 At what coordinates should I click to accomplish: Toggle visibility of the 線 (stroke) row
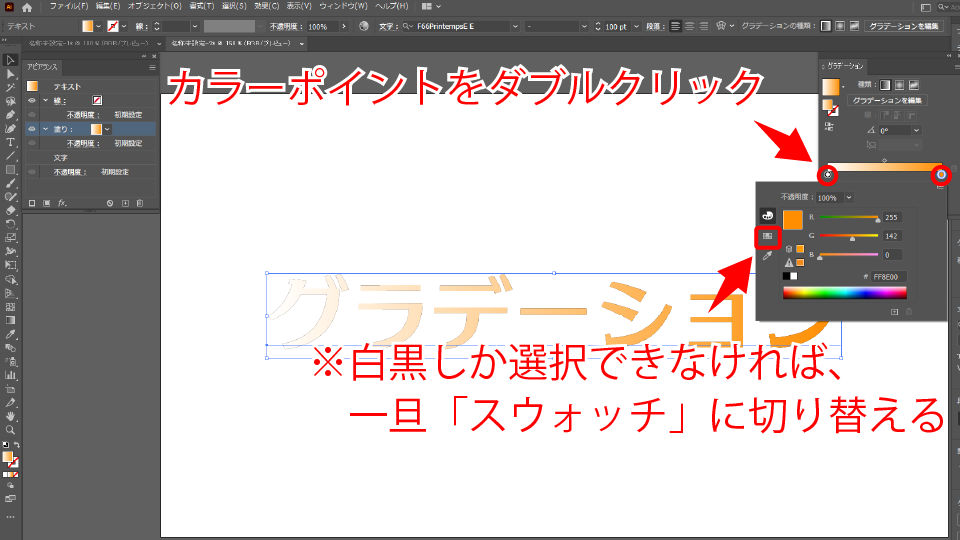(x=32, y=100)
